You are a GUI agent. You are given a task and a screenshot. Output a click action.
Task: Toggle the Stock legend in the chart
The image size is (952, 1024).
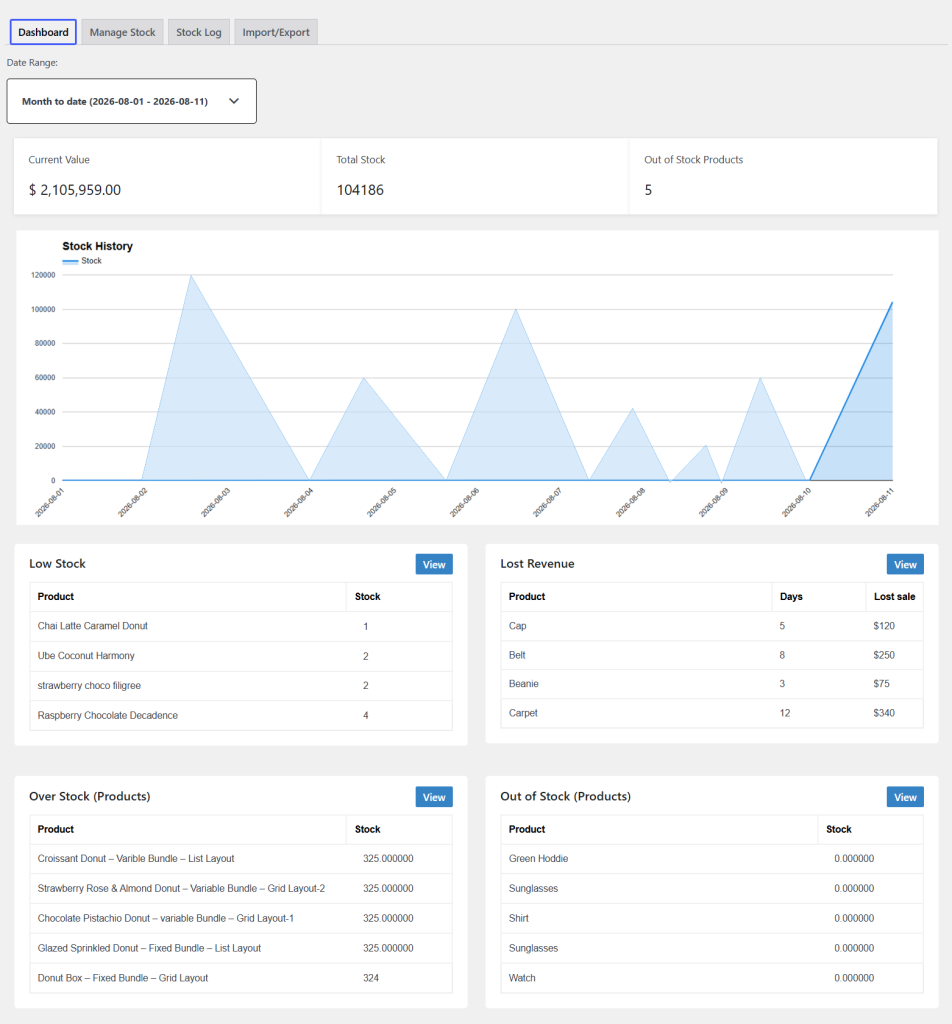click(82, 261)
